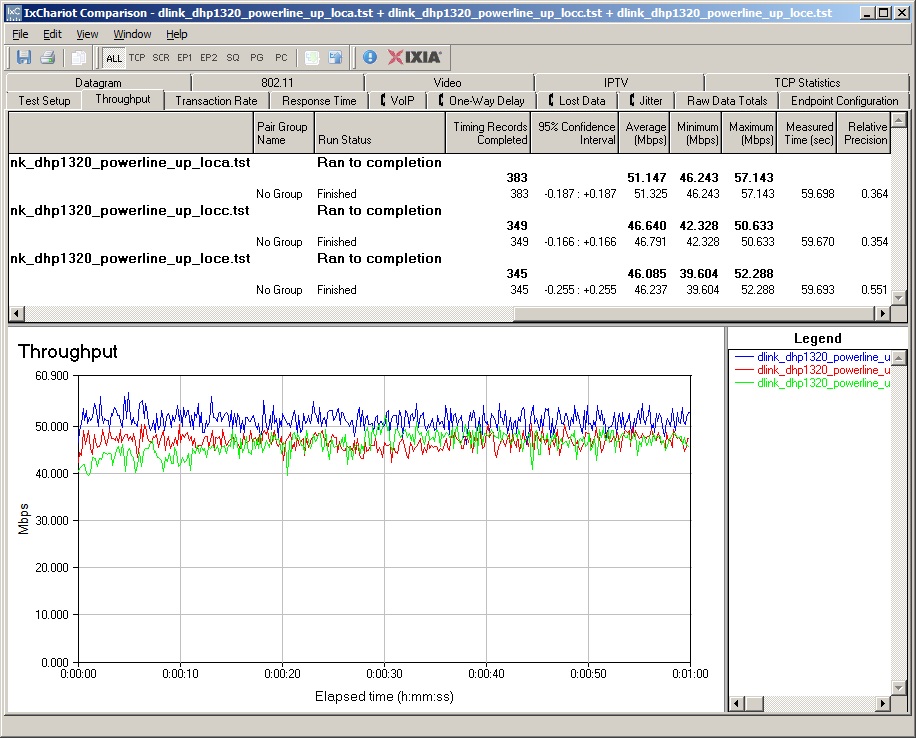Switch to the 802.11 tab

pos(277,82)
